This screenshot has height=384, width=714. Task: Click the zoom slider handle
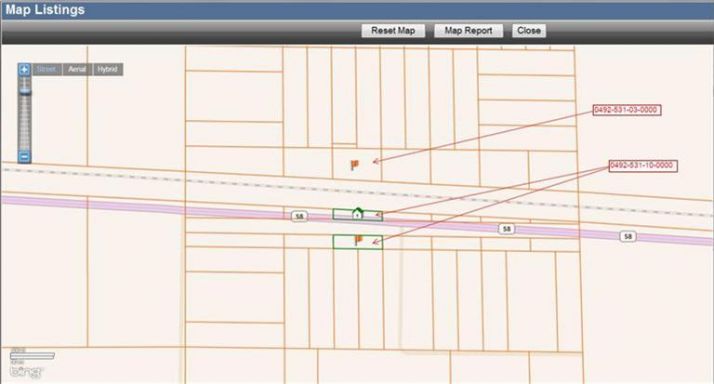24,92
